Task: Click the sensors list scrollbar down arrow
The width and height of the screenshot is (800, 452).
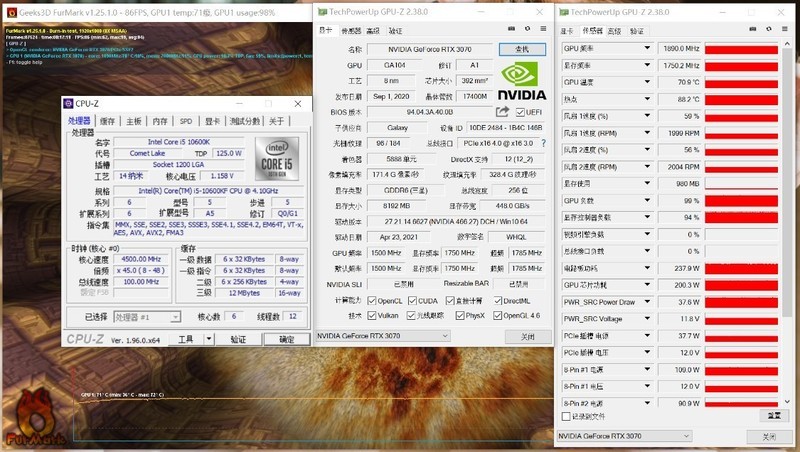Action: click(x=787, y=402)
